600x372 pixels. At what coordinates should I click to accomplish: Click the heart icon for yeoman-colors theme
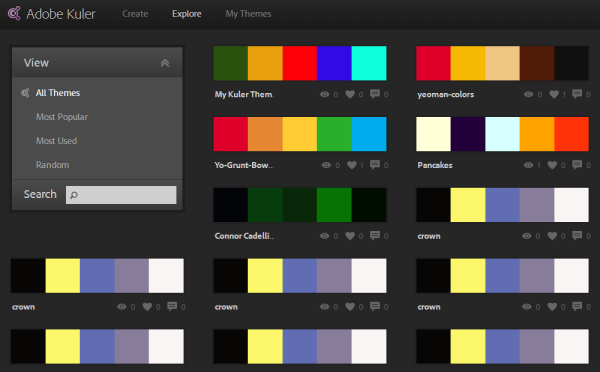[554, 94]
